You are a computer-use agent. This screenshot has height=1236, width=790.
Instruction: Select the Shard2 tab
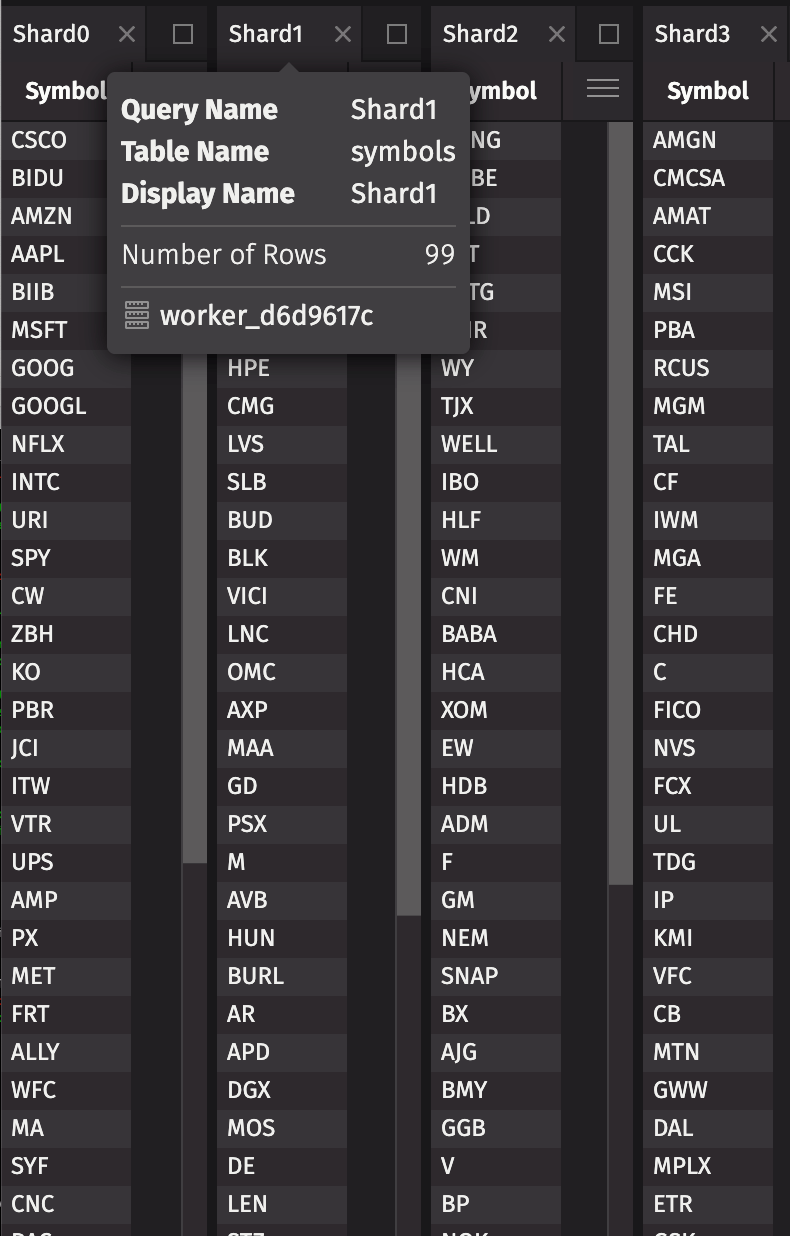481,34
